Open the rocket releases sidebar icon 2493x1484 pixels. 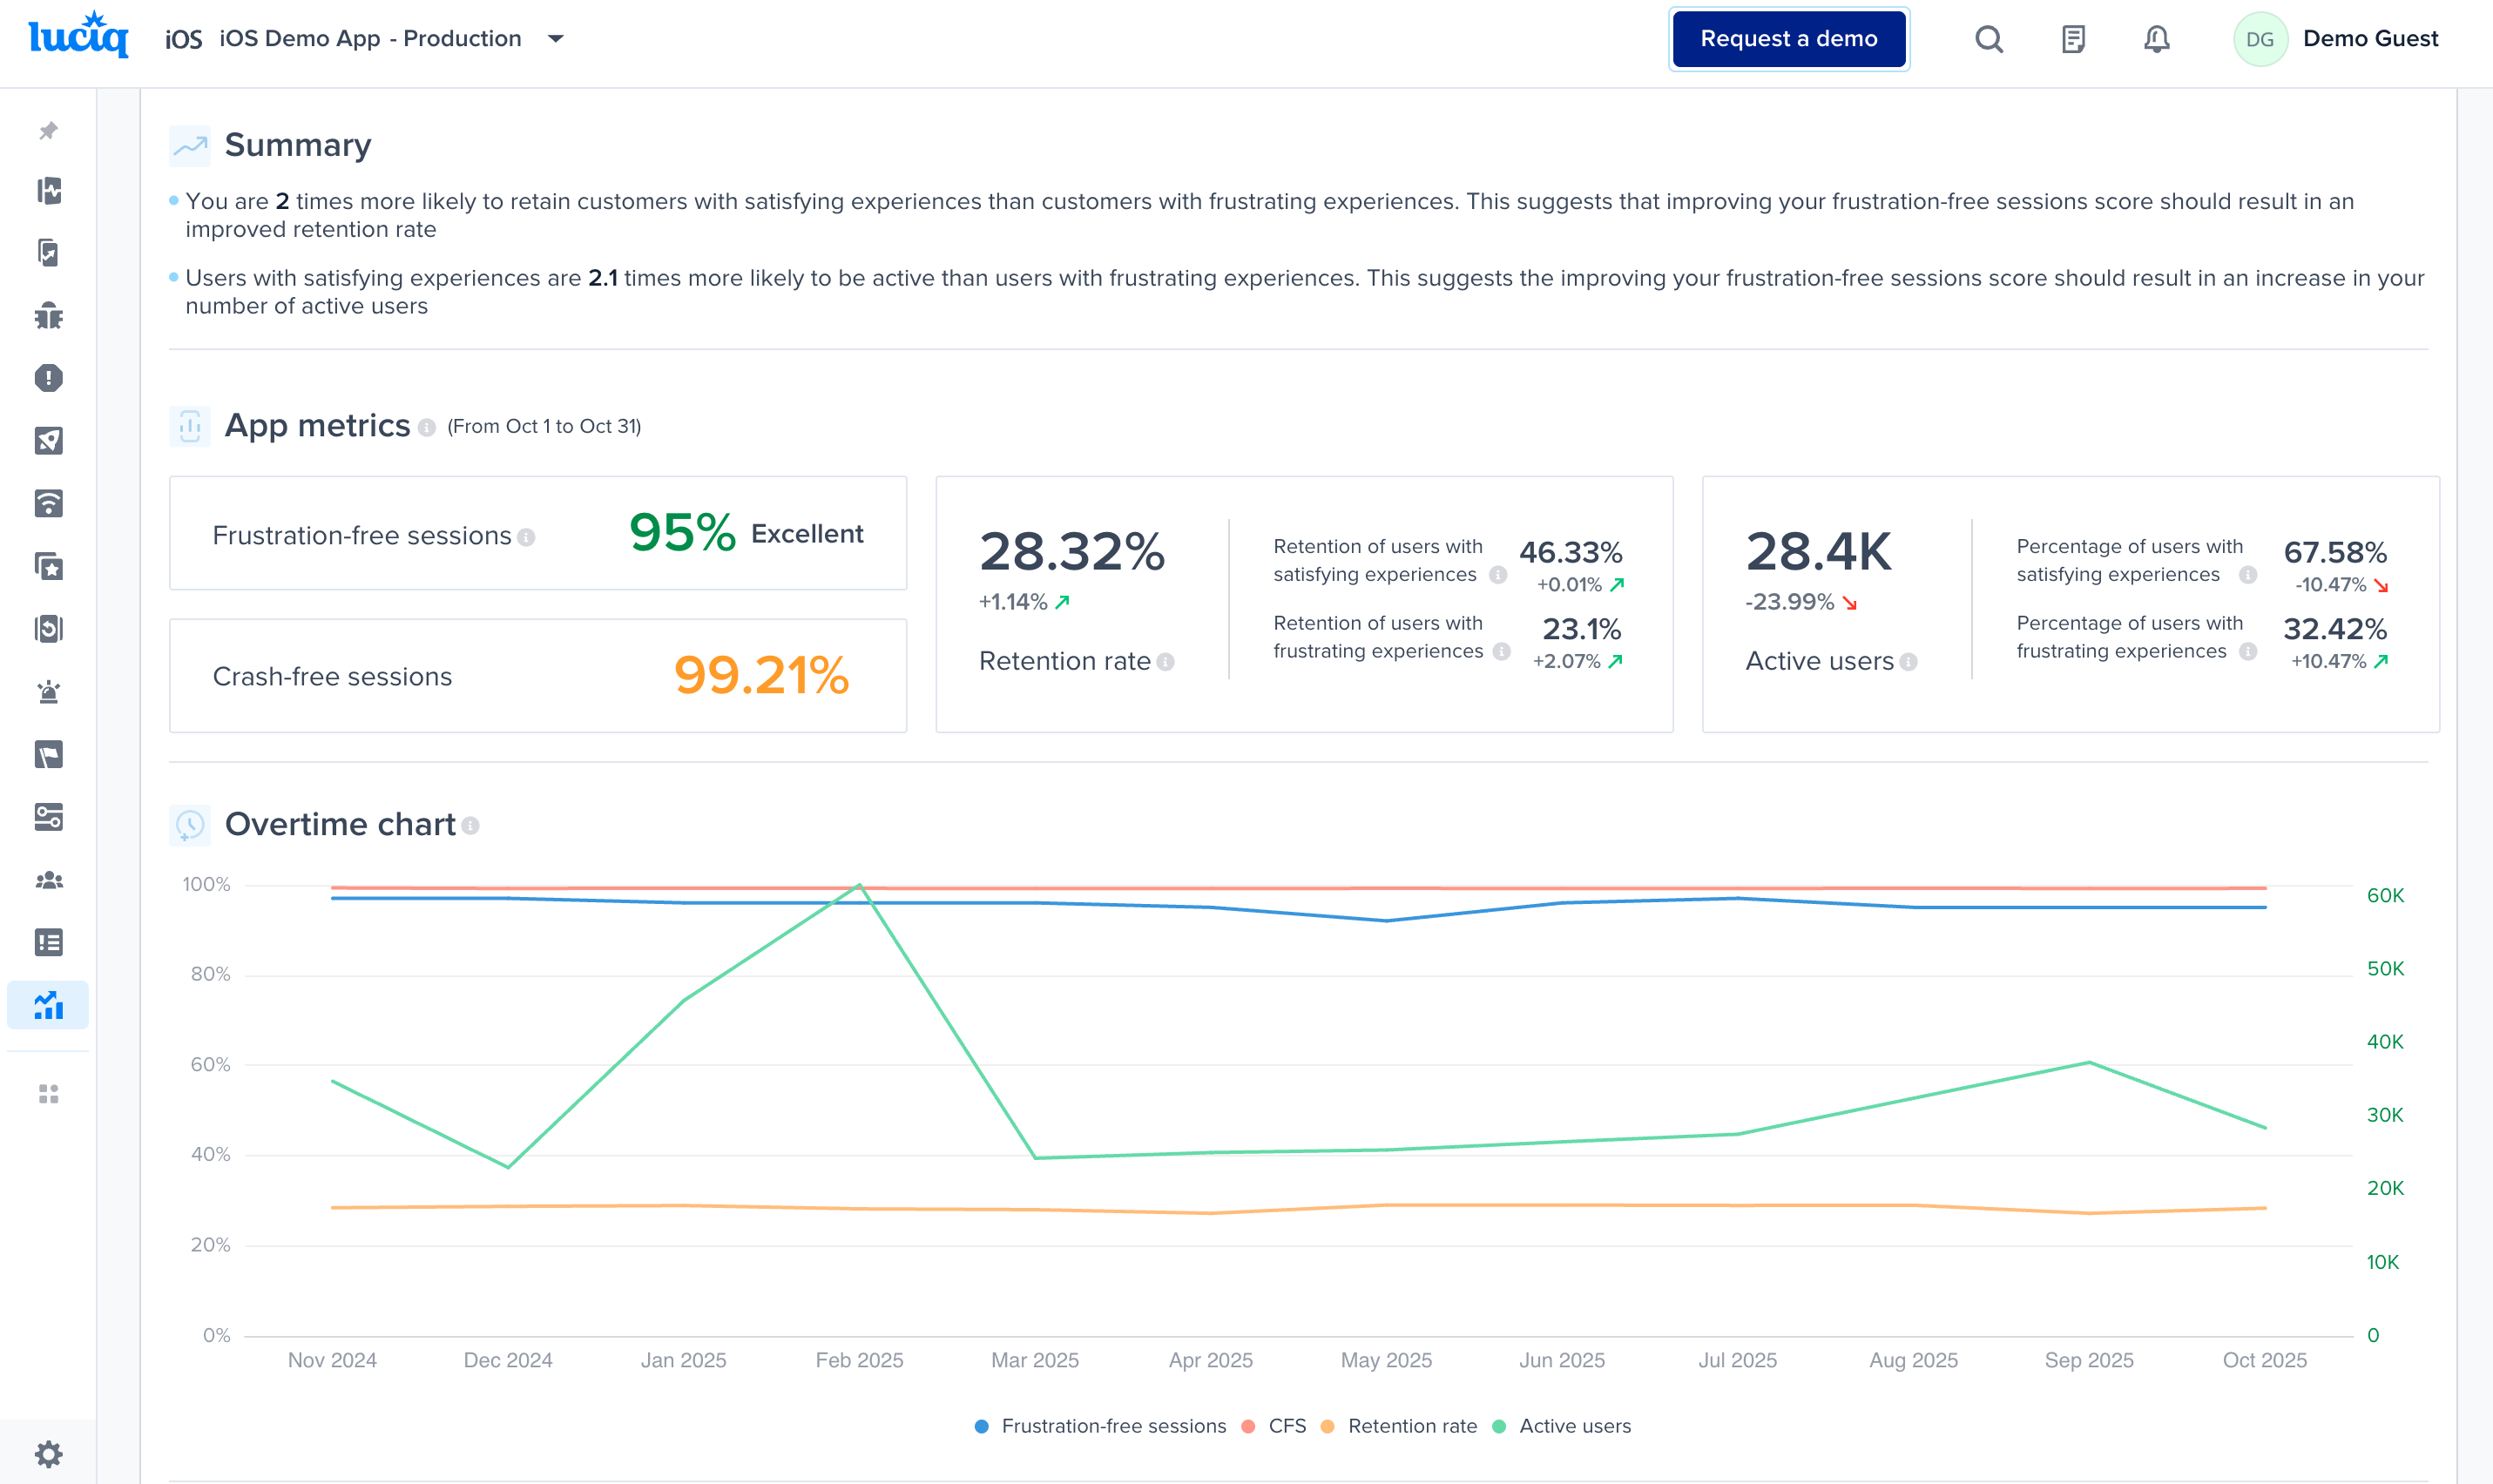(x=48, y=441)
